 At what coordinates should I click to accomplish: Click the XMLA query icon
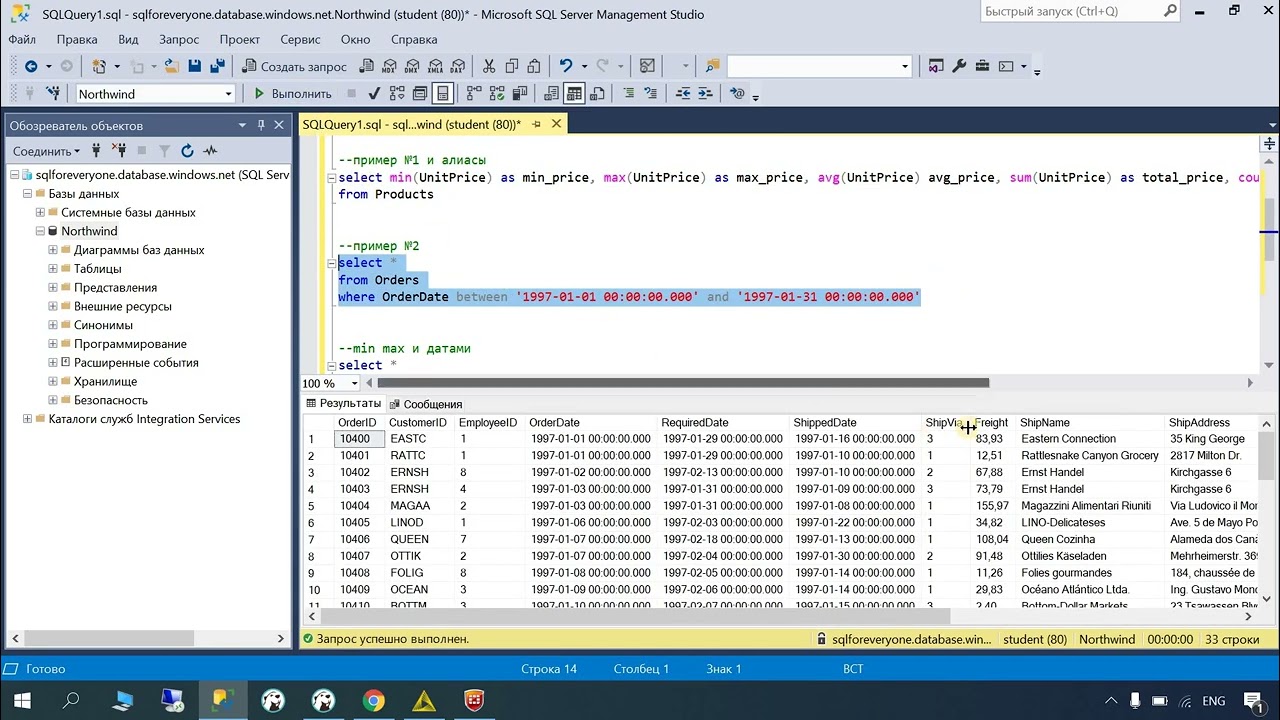pyautogui.click(x=435, y=67)
